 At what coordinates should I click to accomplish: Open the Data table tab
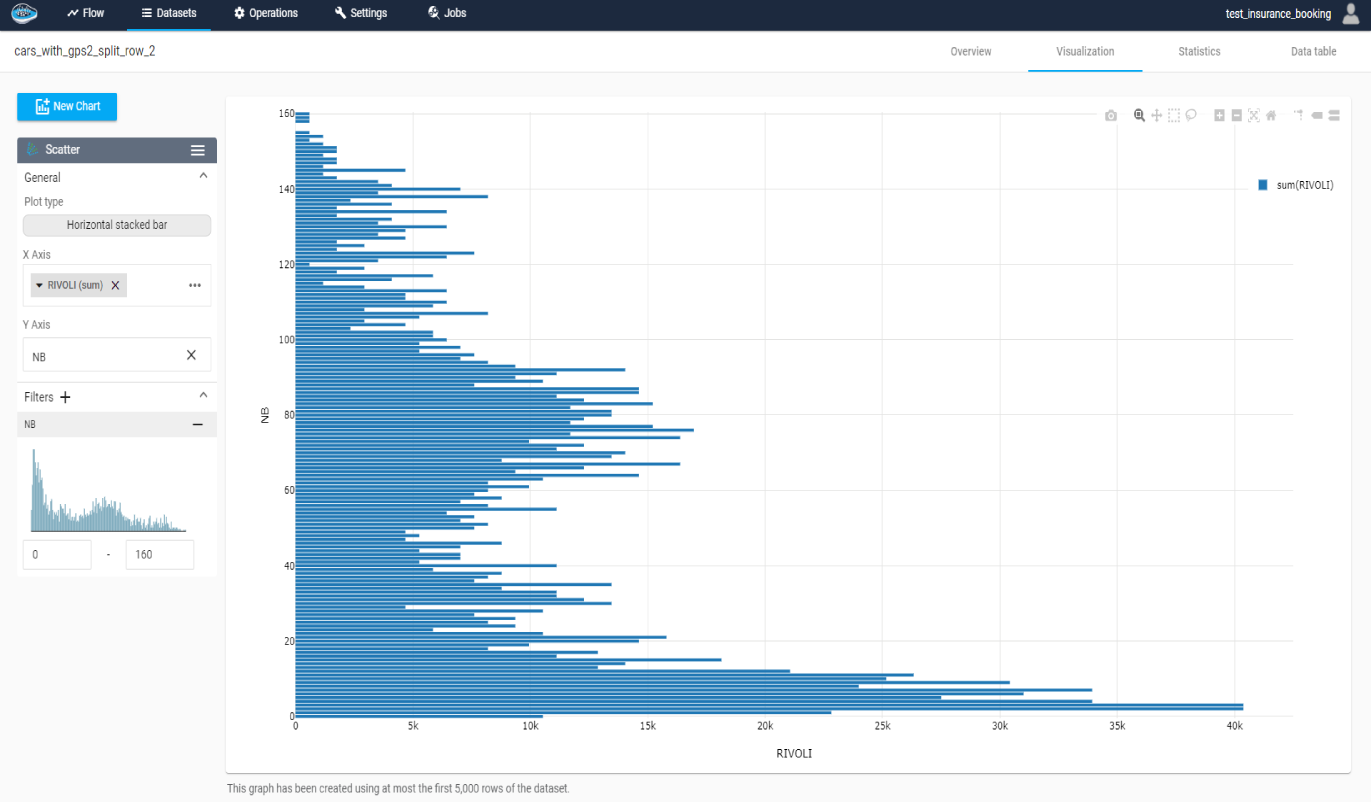[1313, 52]
